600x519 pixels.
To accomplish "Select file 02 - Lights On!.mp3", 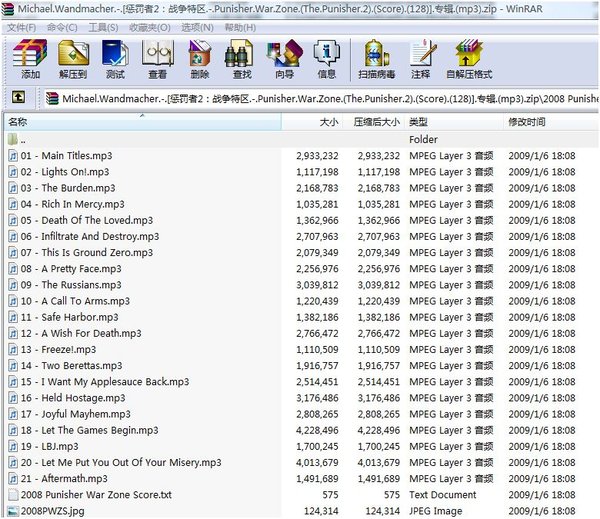I will pyautogui.click(x=65, y=172).
